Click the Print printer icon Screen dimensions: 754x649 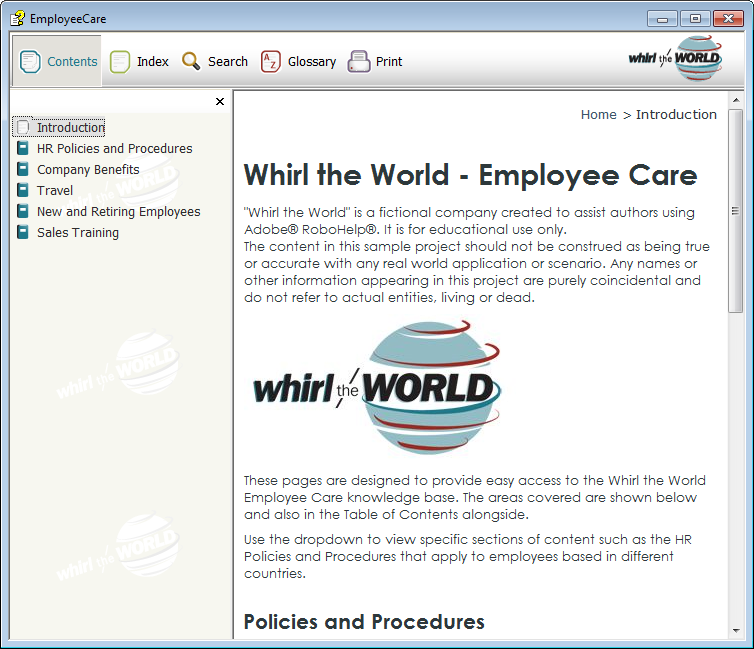coord(359,62)
